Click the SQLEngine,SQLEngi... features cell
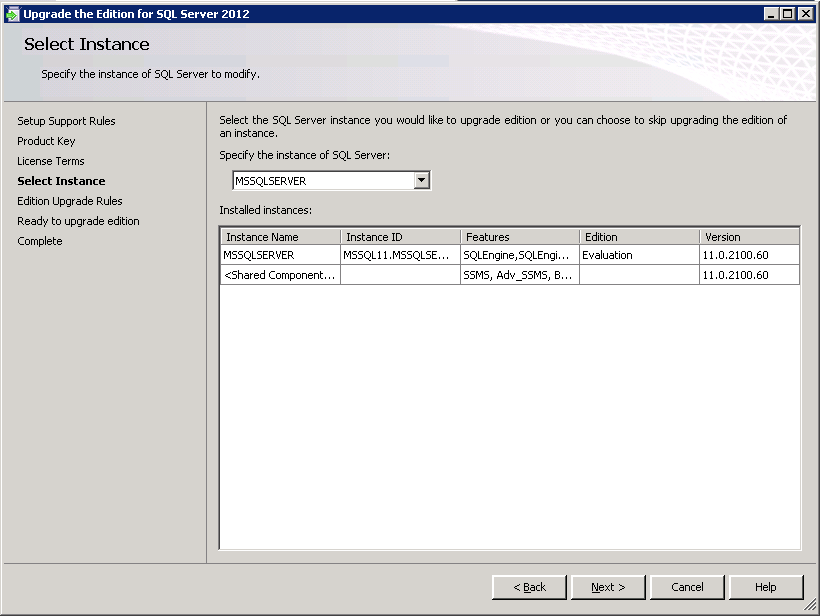This screenshot has height=616, width=820. [x=520, y=255]
